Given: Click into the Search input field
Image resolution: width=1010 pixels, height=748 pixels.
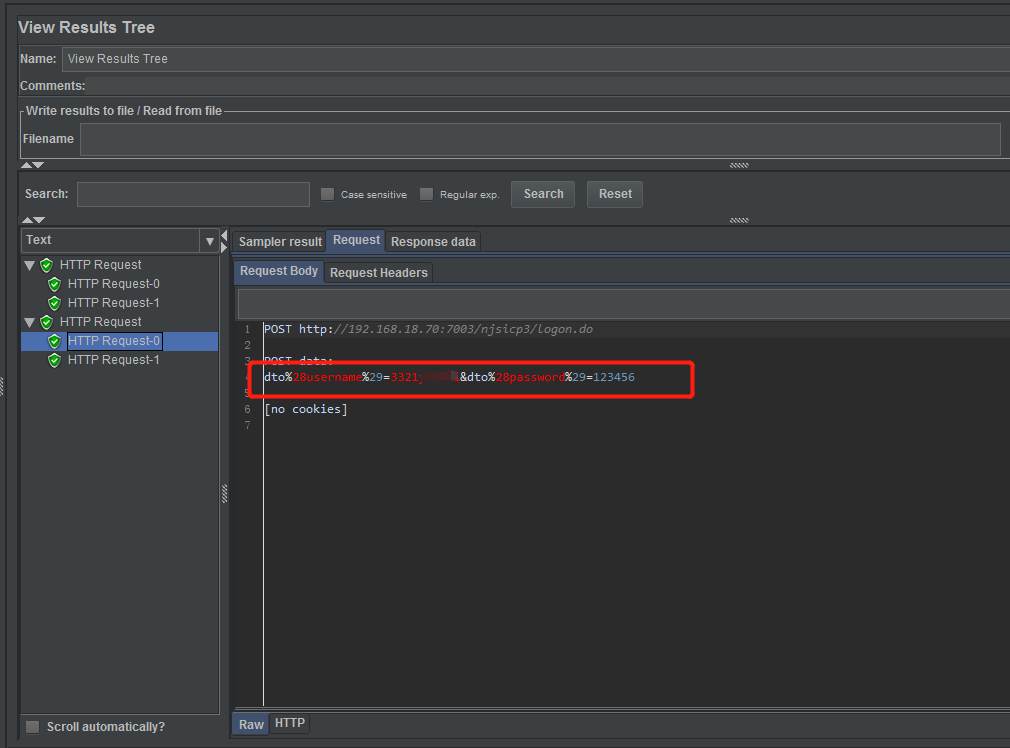Looking at the screenshot, I should (193, 195).
